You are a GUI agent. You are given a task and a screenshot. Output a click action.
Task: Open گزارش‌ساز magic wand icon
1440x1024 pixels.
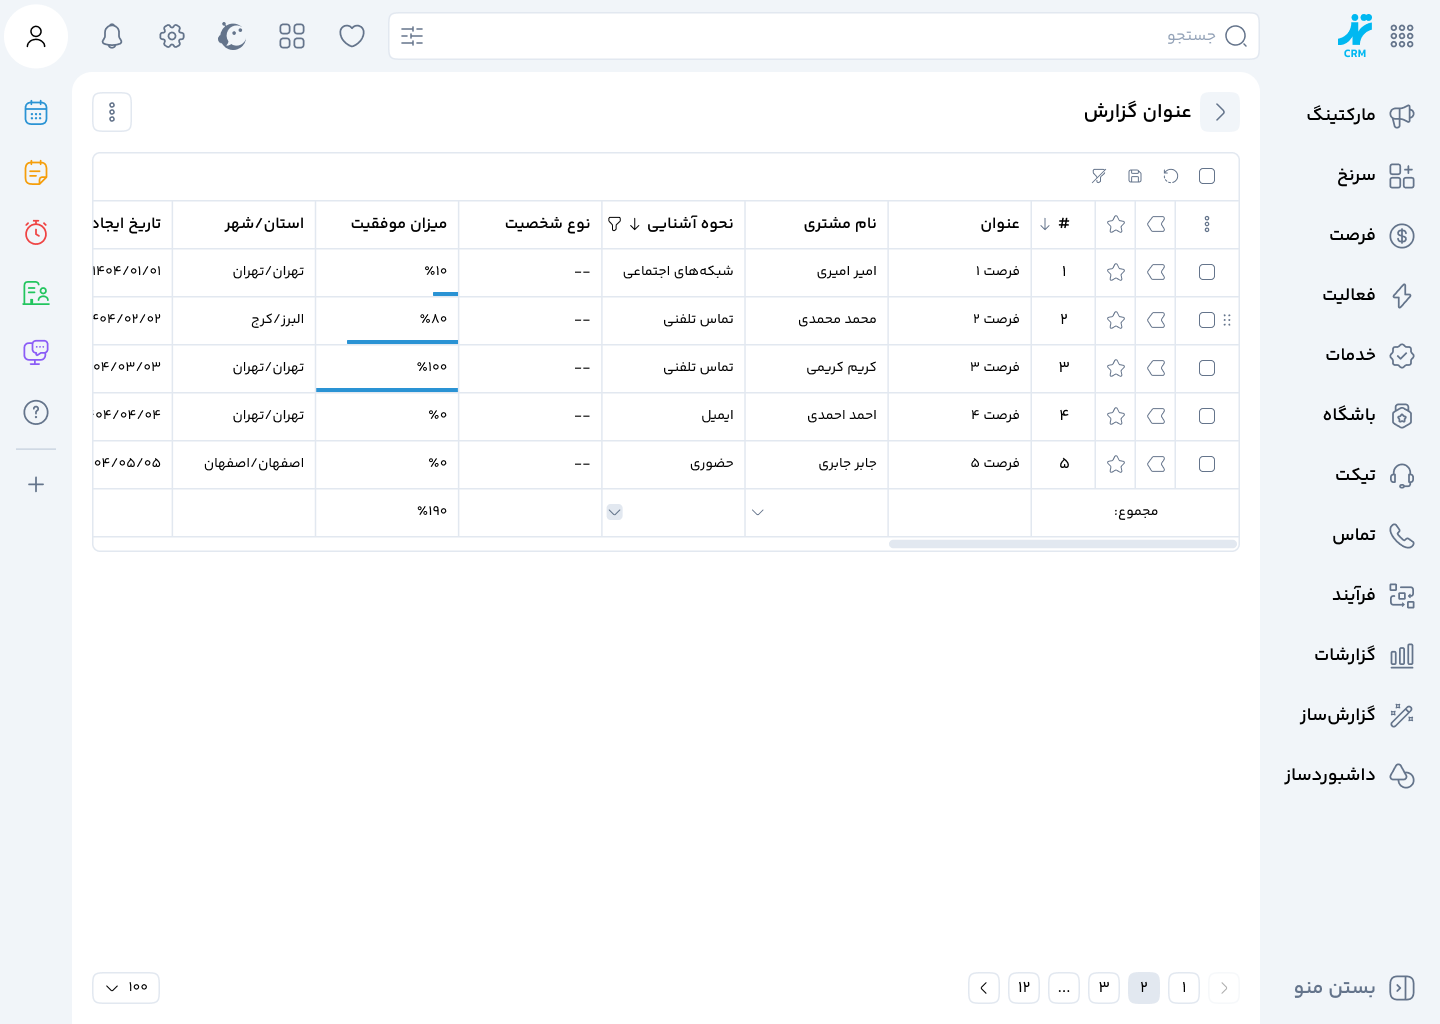coord(1402,716)
